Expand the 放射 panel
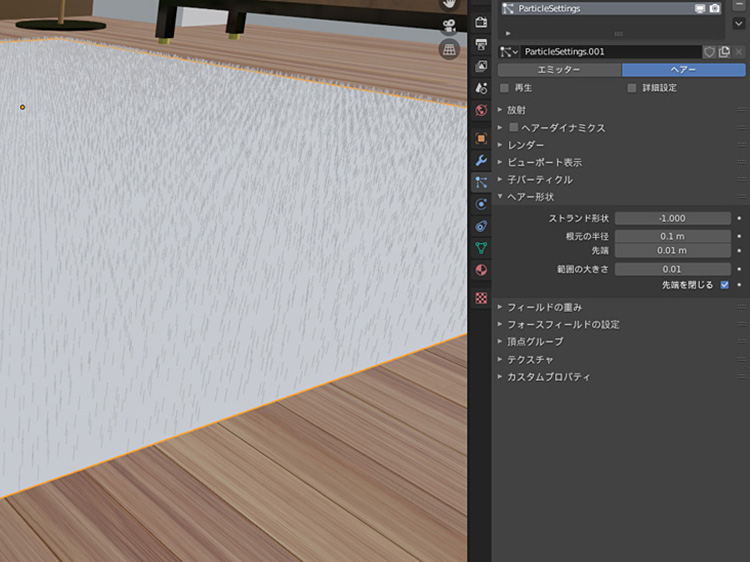The width and height of the screenshot is (750, 562). tap(517, 110)
